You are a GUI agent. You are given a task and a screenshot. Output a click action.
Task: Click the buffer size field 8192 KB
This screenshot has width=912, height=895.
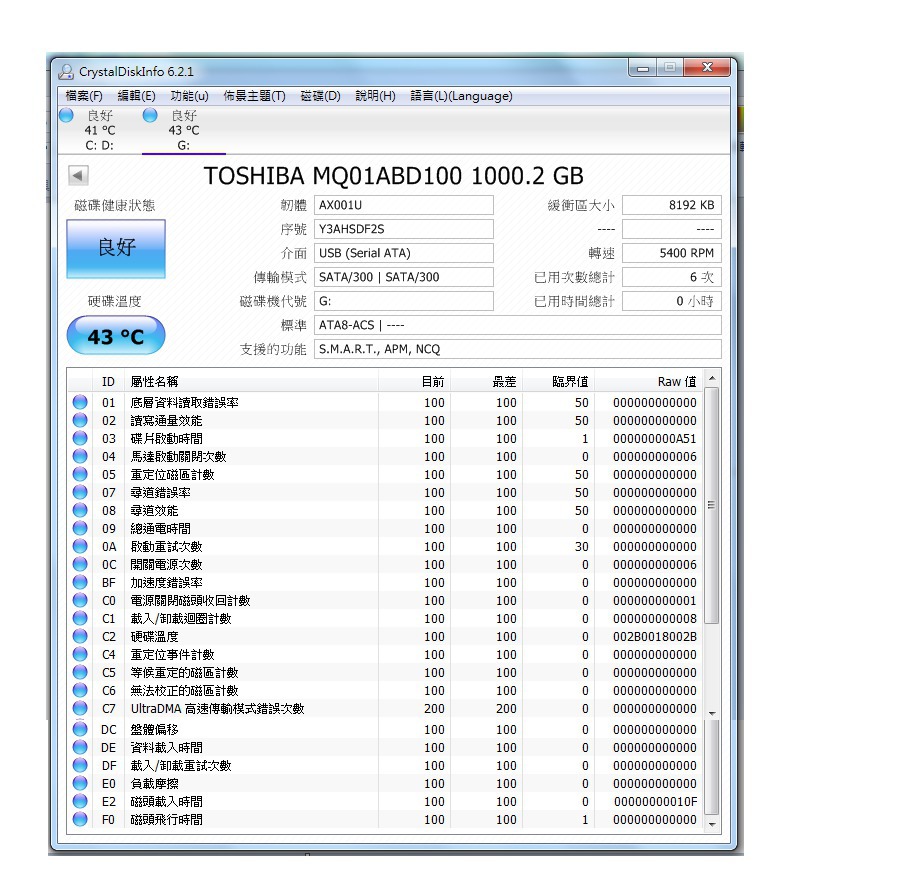(672, 205)
